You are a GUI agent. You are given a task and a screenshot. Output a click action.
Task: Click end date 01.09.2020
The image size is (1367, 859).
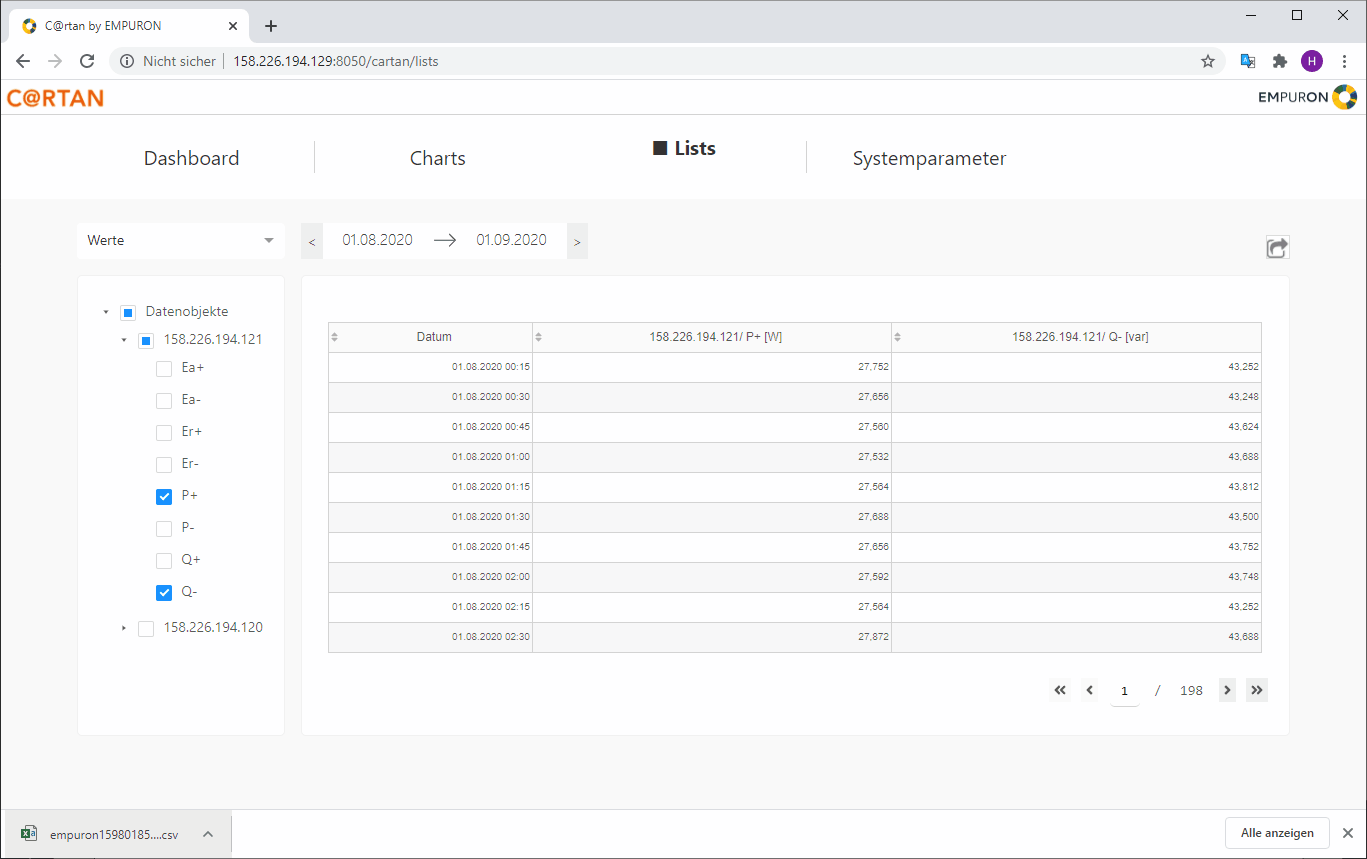coord(511,240)
